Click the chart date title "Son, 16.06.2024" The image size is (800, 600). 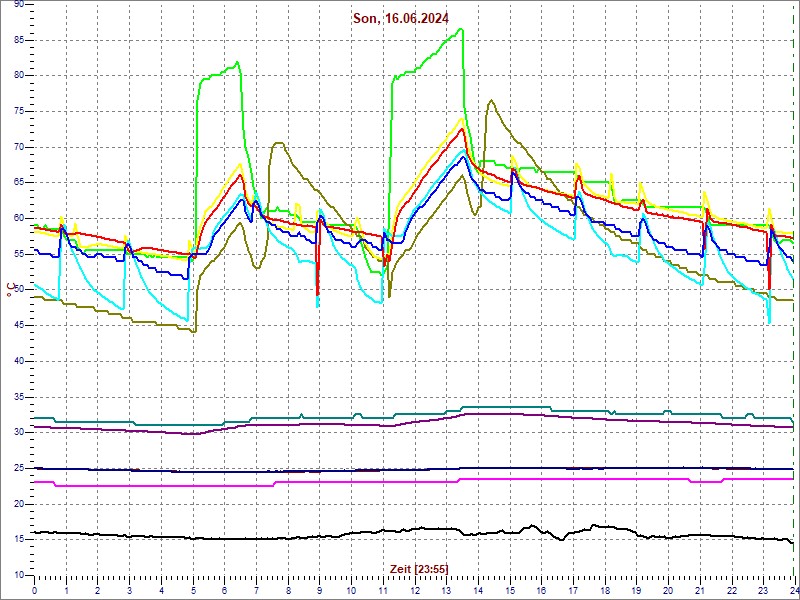(x=401, y=19)
